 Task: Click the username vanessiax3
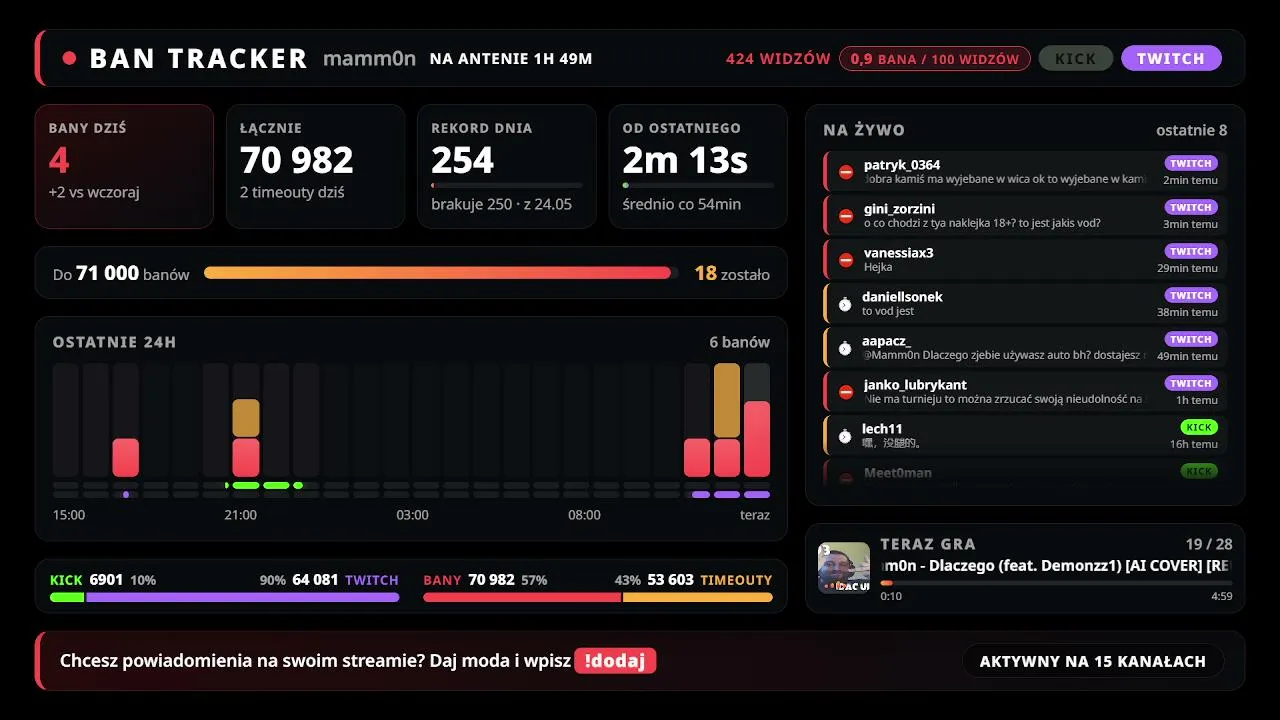[x=898, y=252]
